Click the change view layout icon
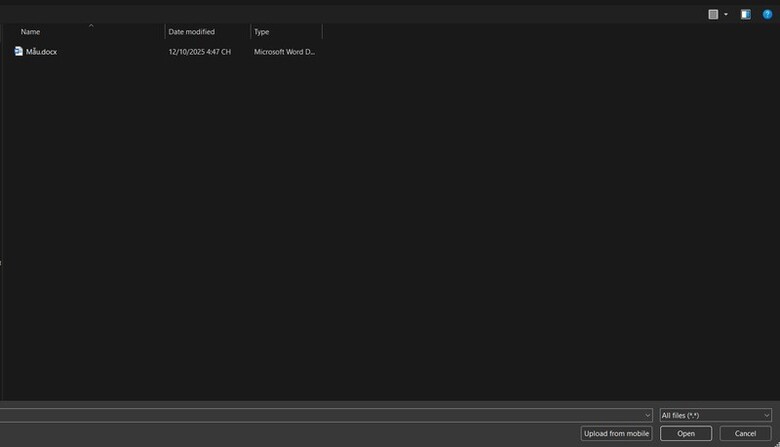Image resolution: width=780 pixels, height=447 pixels. tap(713, 14)
